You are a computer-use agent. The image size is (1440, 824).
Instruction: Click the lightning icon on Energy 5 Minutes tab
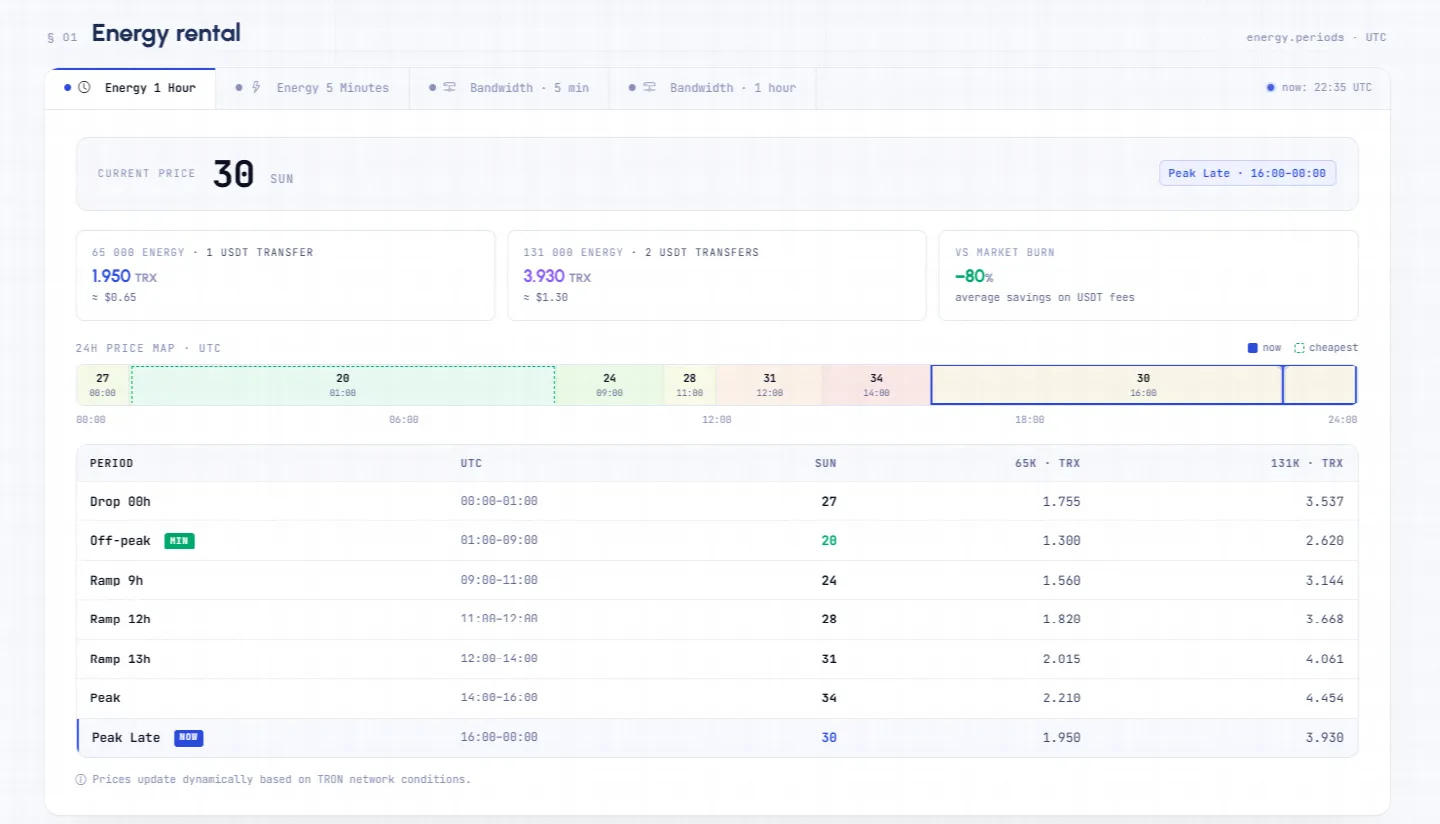coord(256,88)
